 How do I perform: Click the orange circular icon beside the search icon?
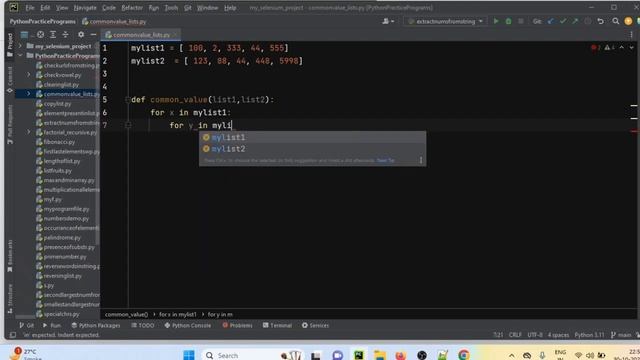coord(628,21)
